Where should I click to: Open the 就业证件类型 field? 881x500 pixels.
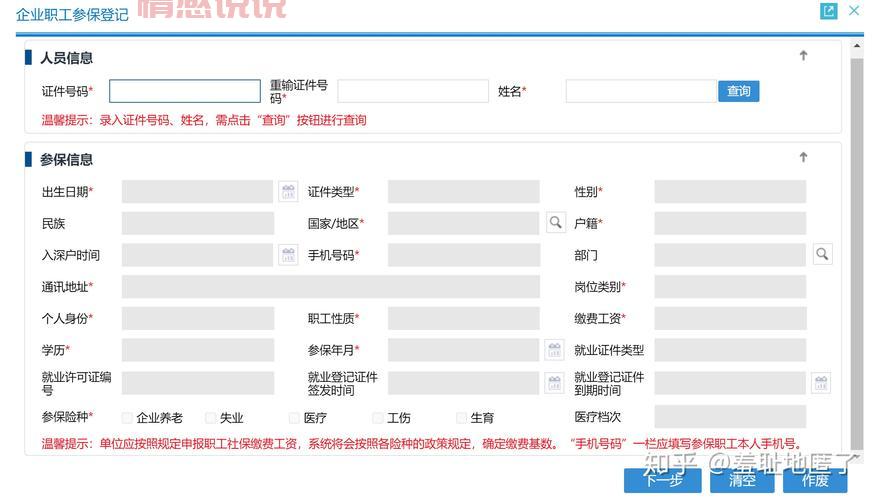730,350
